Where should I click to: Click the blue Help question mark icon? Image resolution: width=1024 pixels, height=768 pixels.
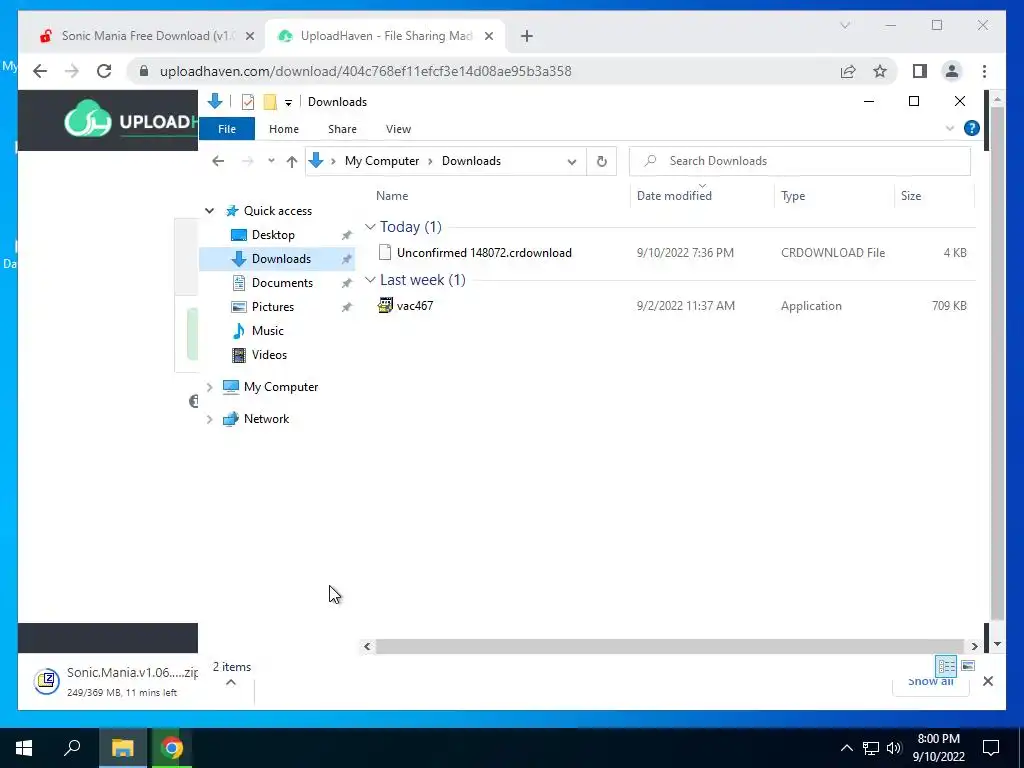pyautogui.click(x=972, y=128)
